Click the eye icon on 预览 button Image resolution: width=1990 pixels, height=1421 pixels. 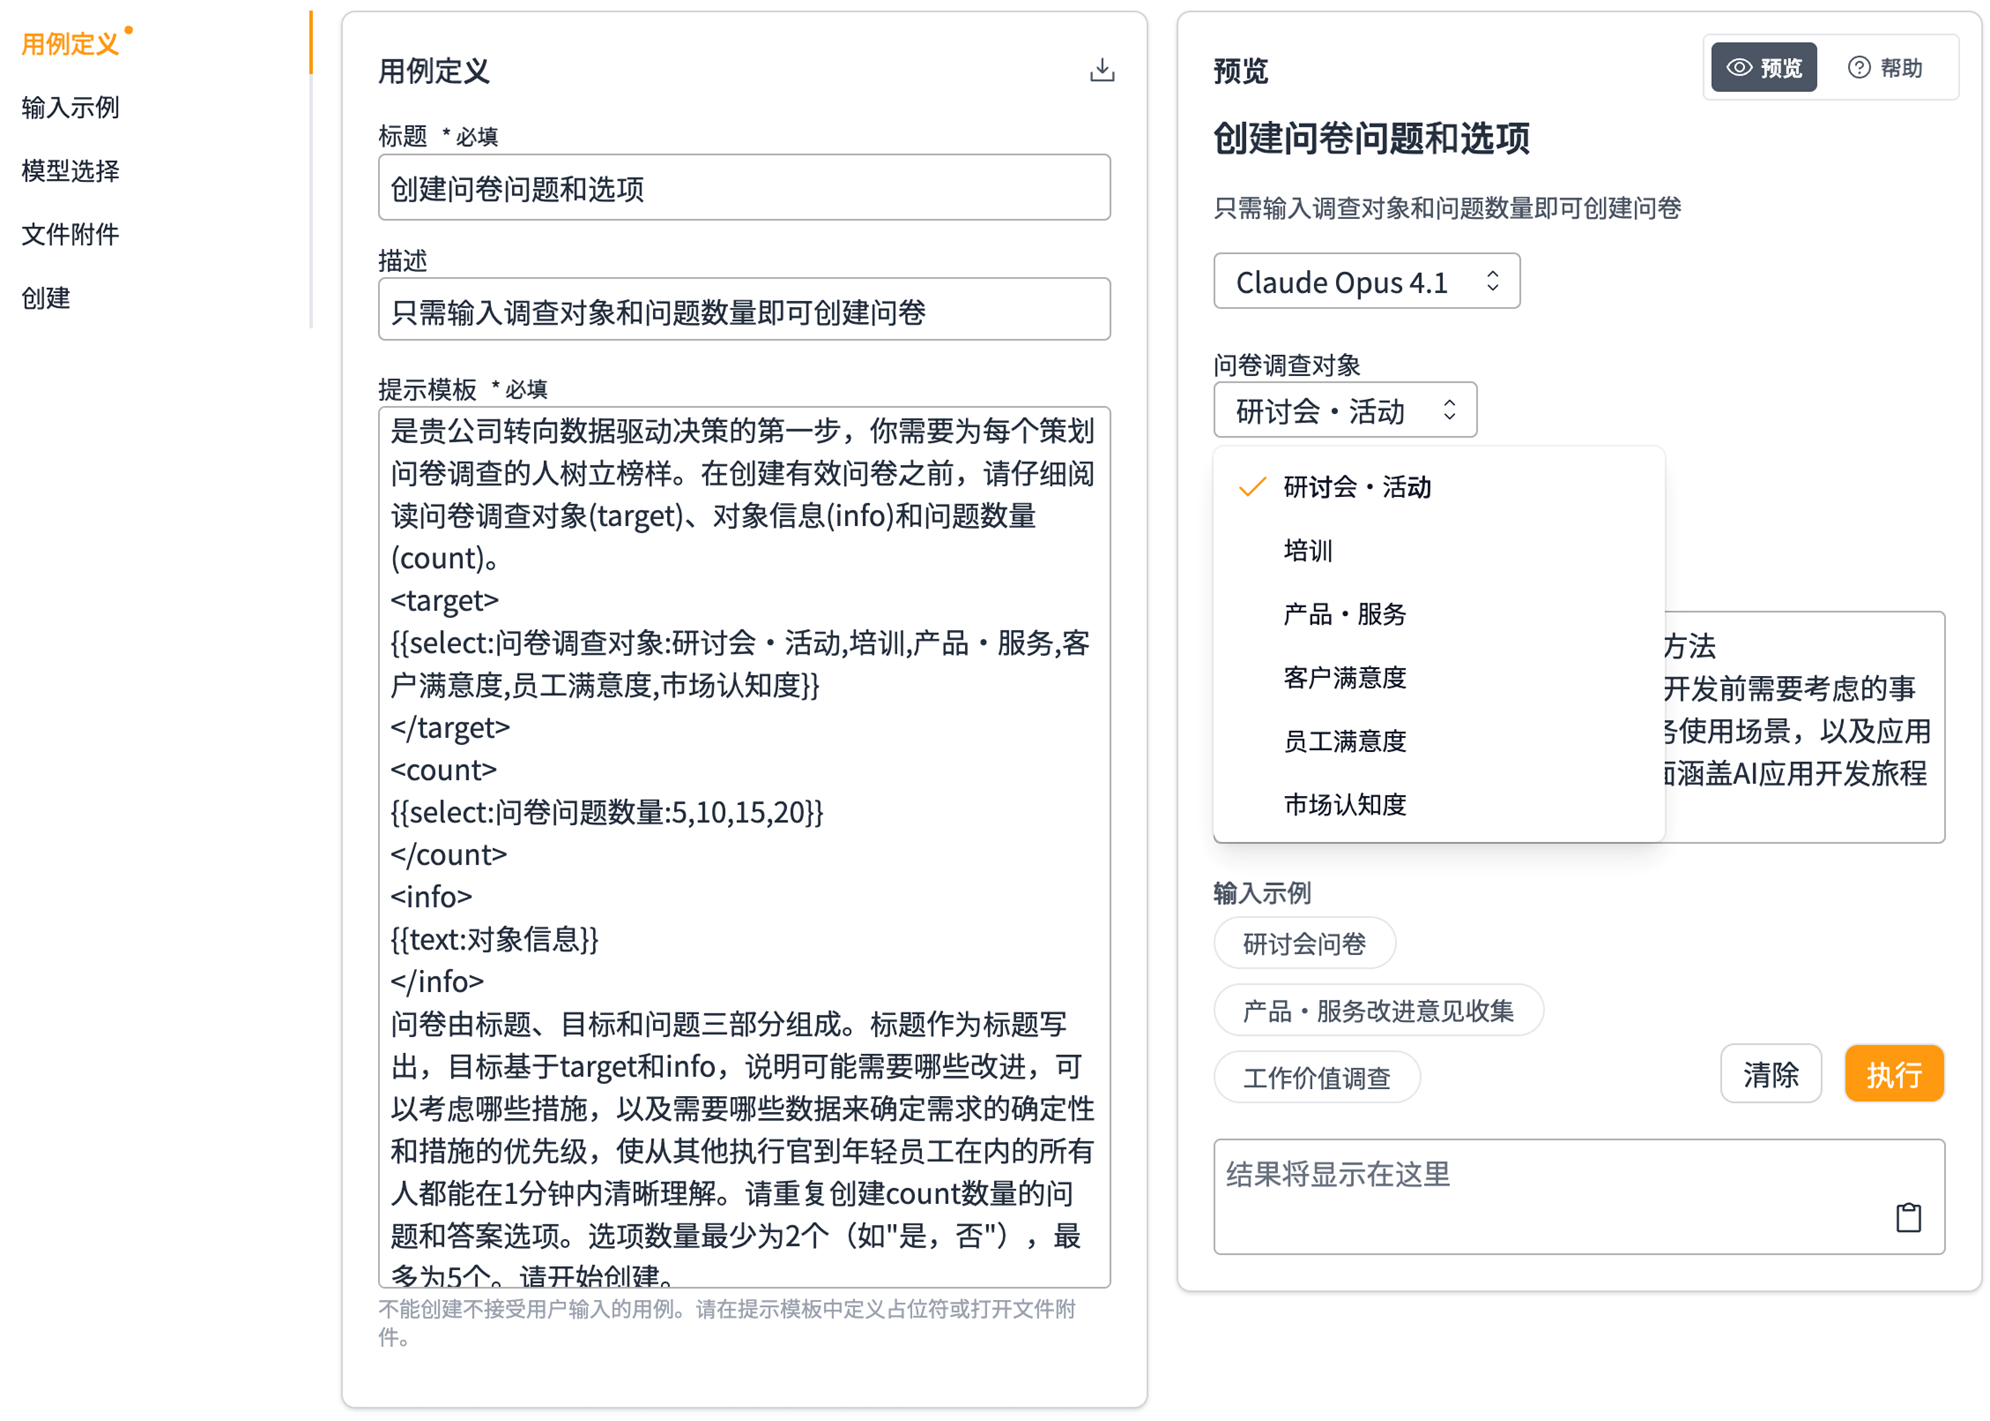point(1739,67)
